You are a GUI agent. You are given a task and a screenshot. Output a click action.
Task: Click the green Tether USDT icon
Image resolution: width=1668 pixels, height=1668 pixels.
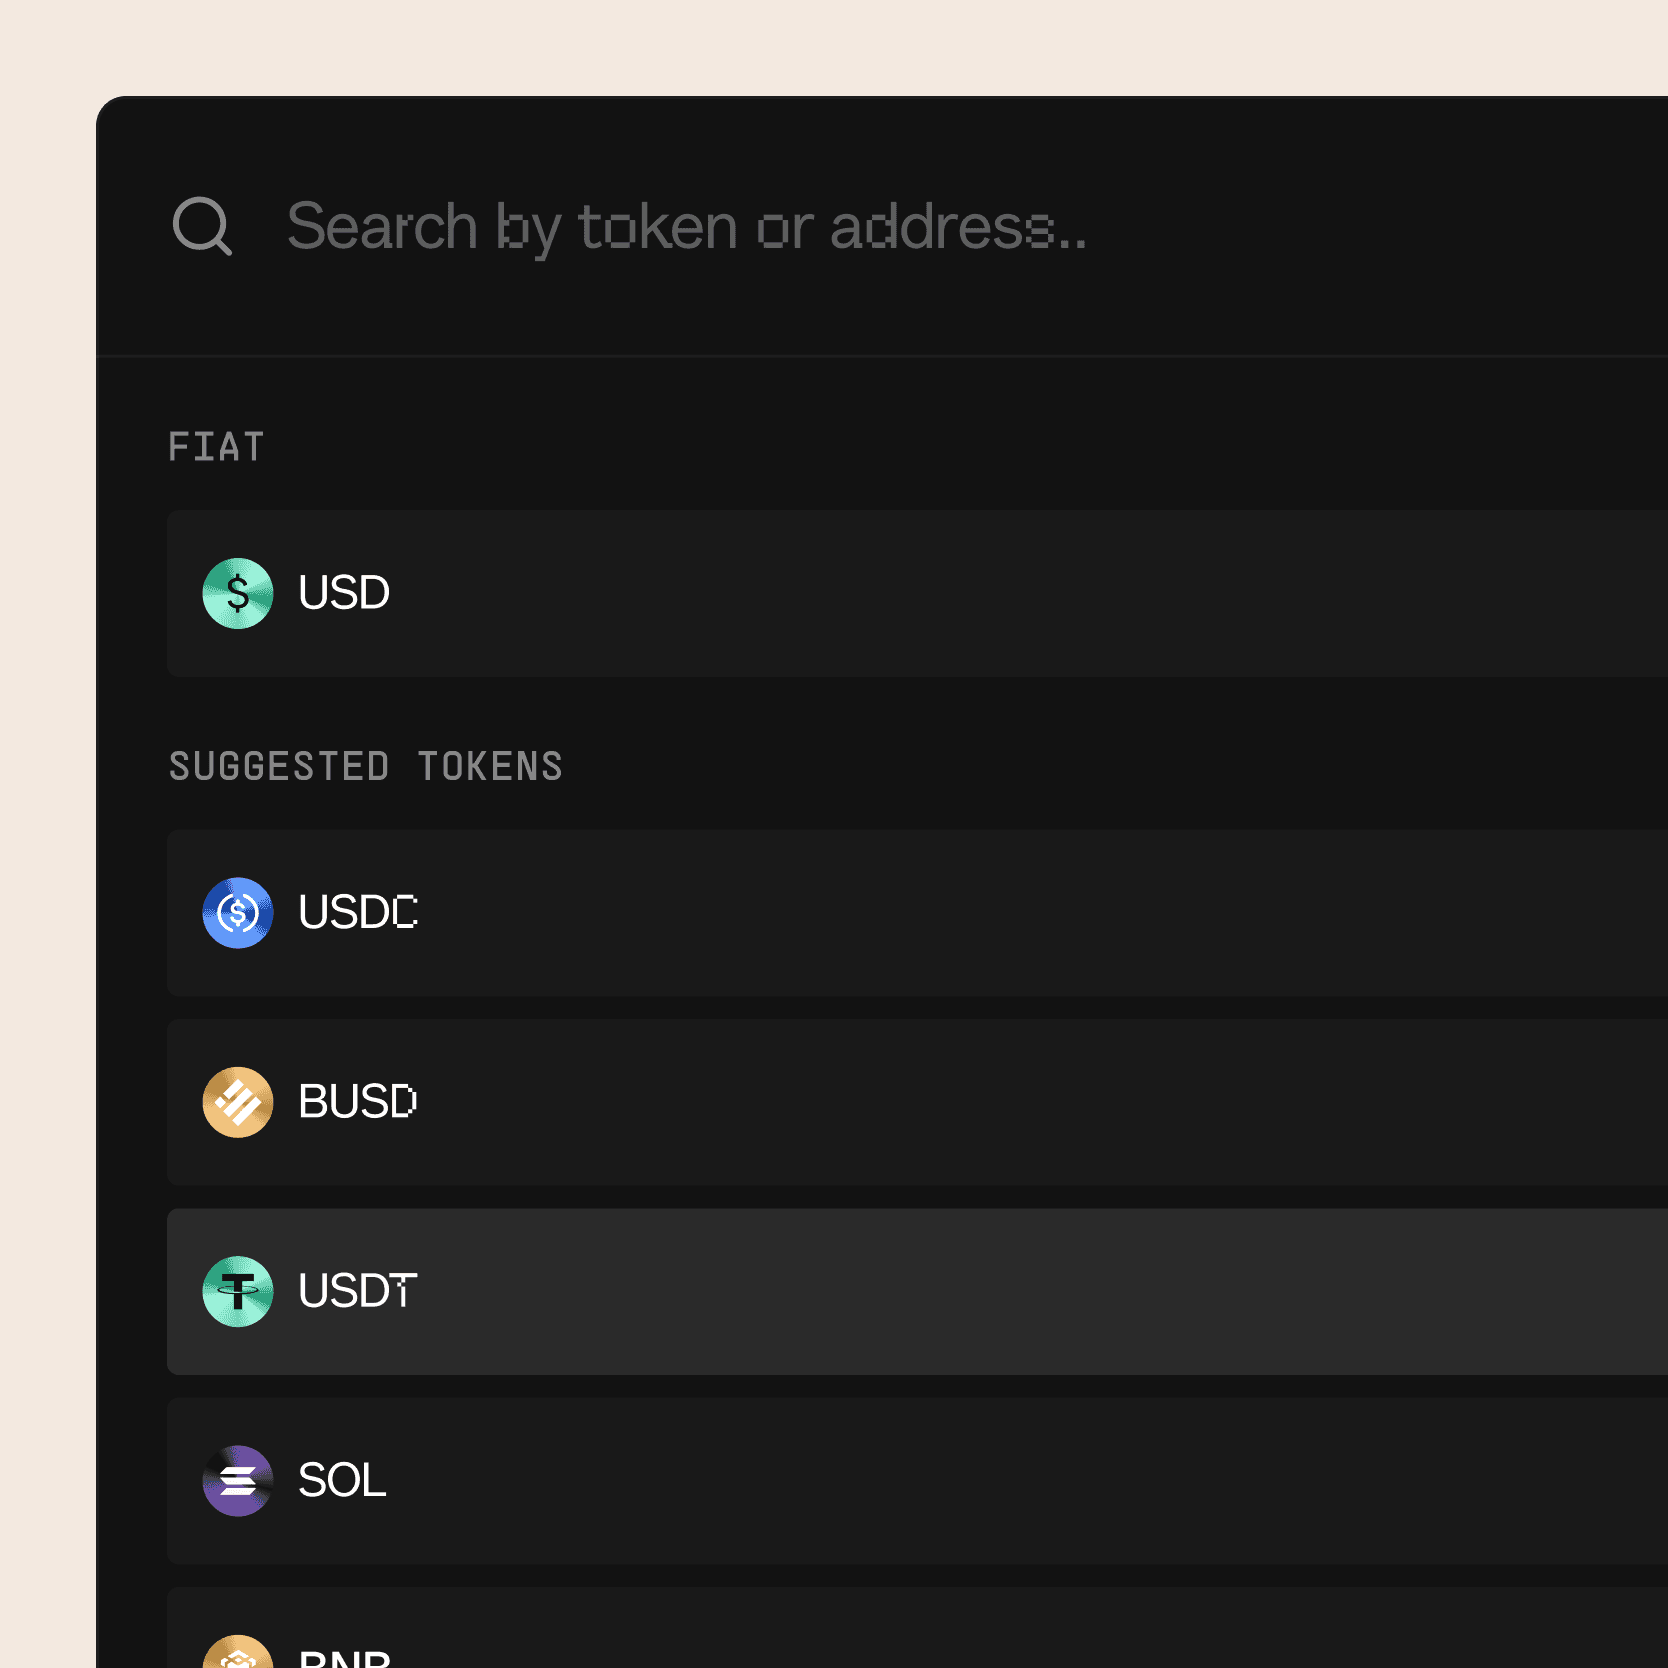click(x=238, y=1291)
